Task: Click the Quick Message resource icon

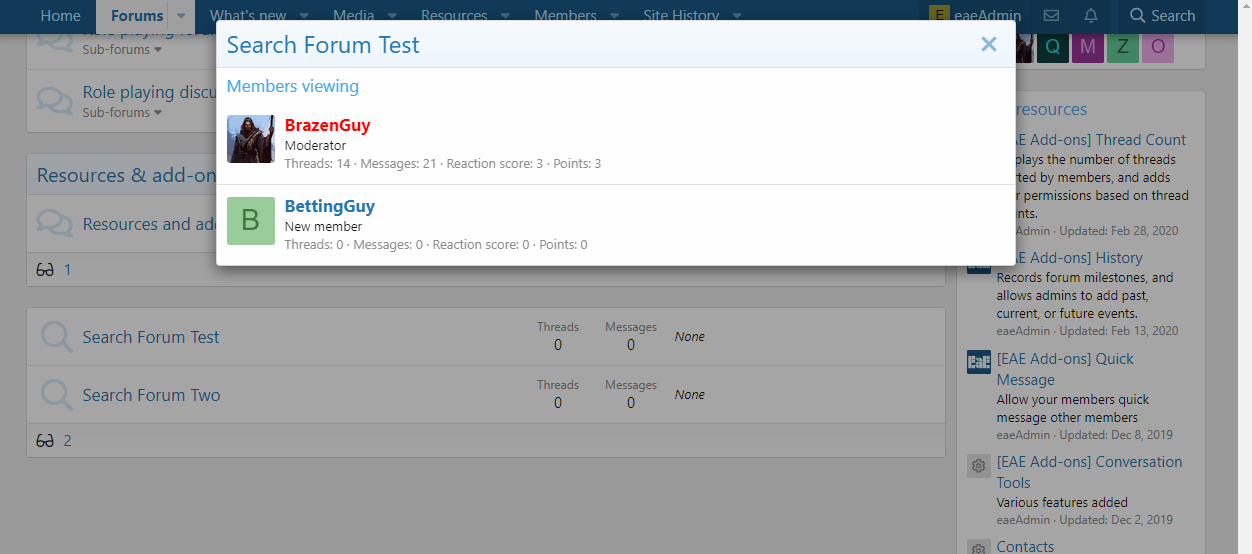Action: (979, 362)
